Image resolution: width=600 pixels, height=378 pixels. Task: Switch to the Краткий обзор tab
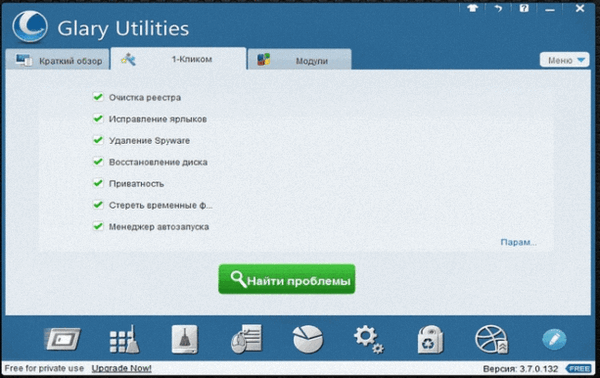(58, 60)
